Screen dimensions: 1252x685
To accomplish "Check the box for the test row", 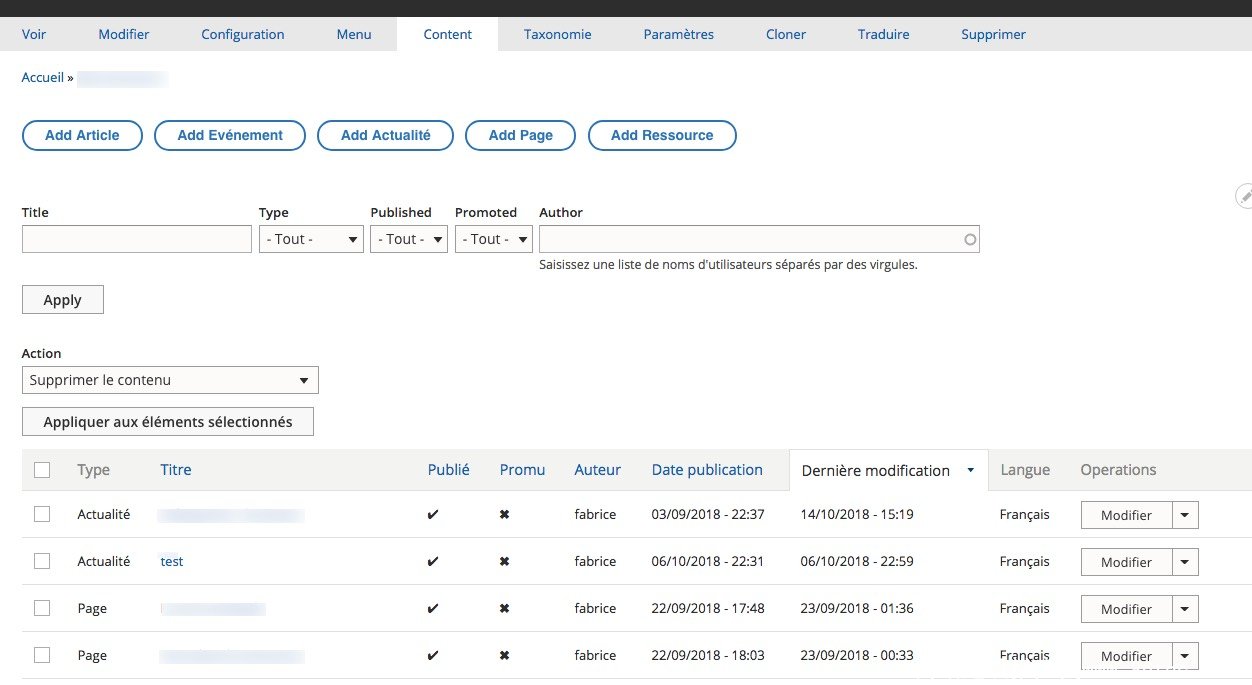I will [42, 561].
